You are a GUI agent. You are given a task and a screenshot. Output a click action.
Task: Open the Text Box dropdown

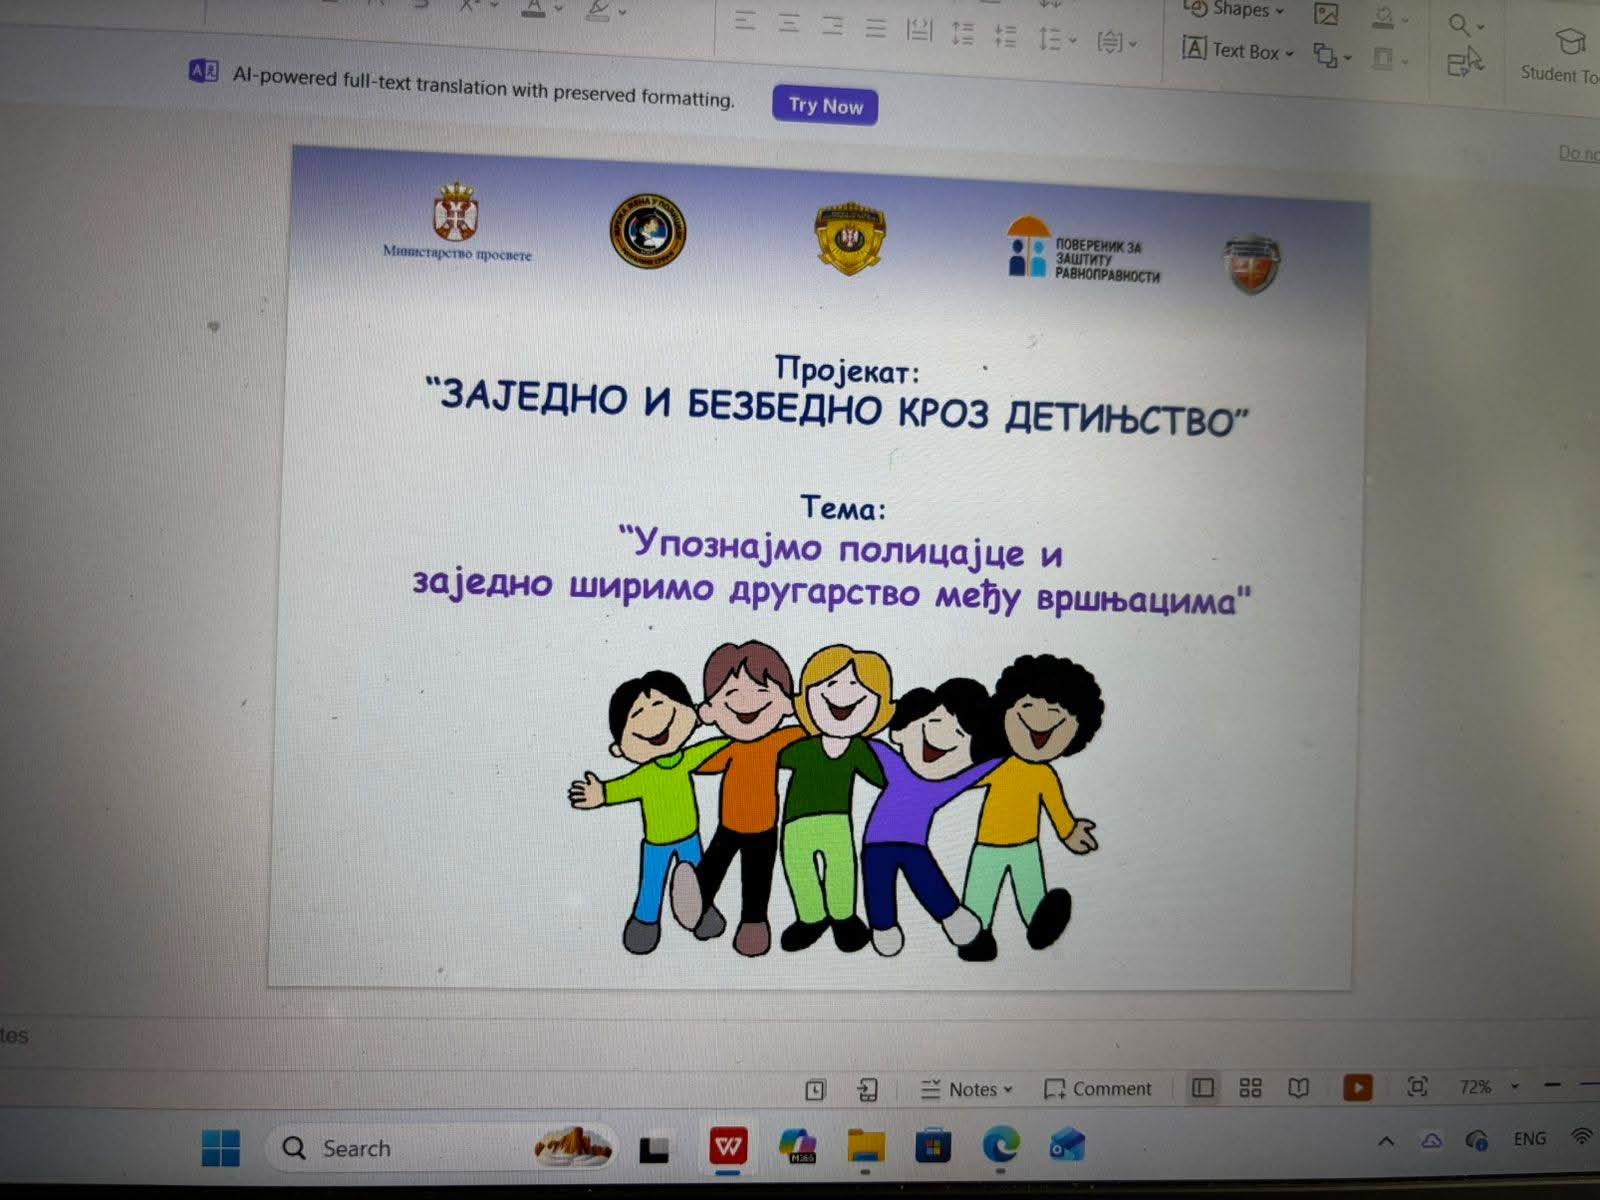pyautogui.click(x=1238, y=50)
